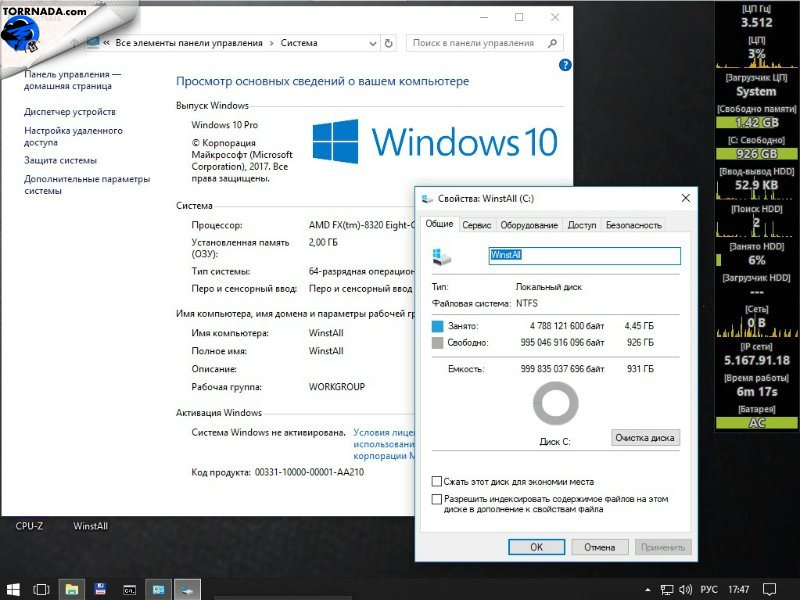Click the Занято HDD 6% bar
This screenshot has height=600, width=800.
point(757,260)
